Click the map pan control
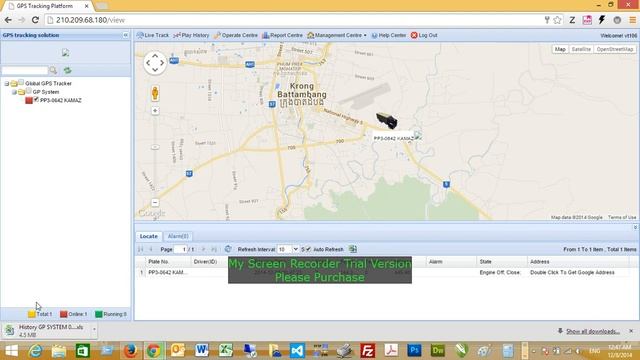Image resolution: width=640 pixels, height=360 pixels. [155, 63]
